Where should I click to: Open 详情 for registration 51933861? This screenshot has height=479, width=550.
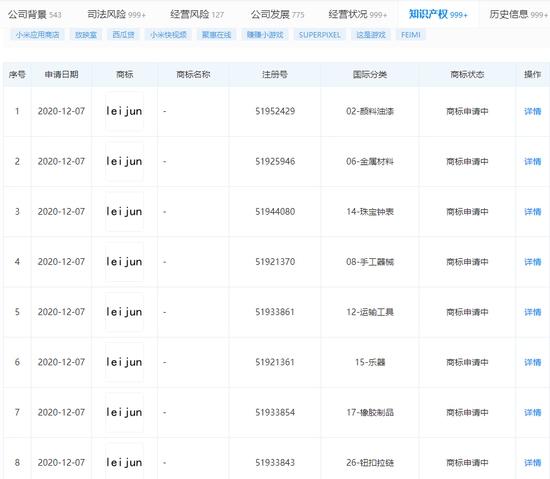click(x=532, y=312)
